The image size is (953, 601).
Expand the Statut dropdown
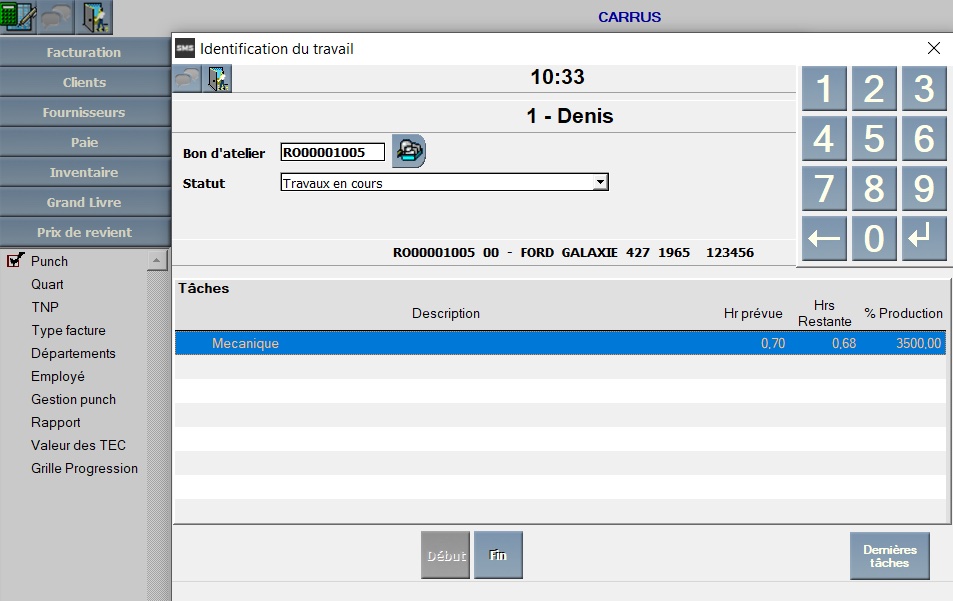click(x=600, y=182)
